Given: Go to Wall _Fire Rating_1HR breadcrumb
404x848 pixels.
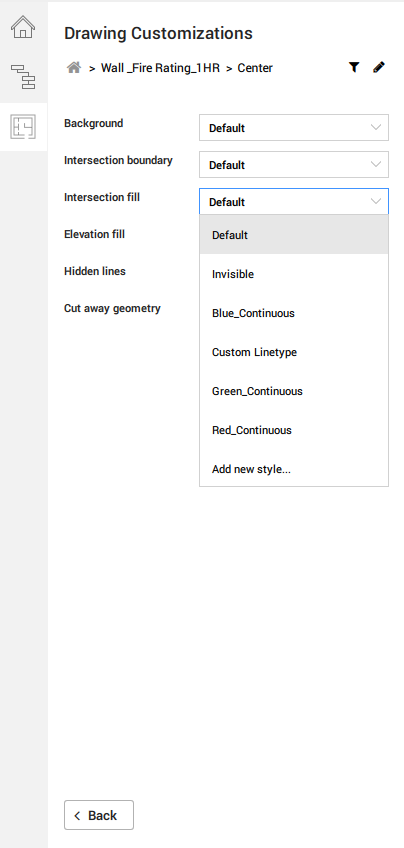Looking at the screenshot, I should click(160, 68).
